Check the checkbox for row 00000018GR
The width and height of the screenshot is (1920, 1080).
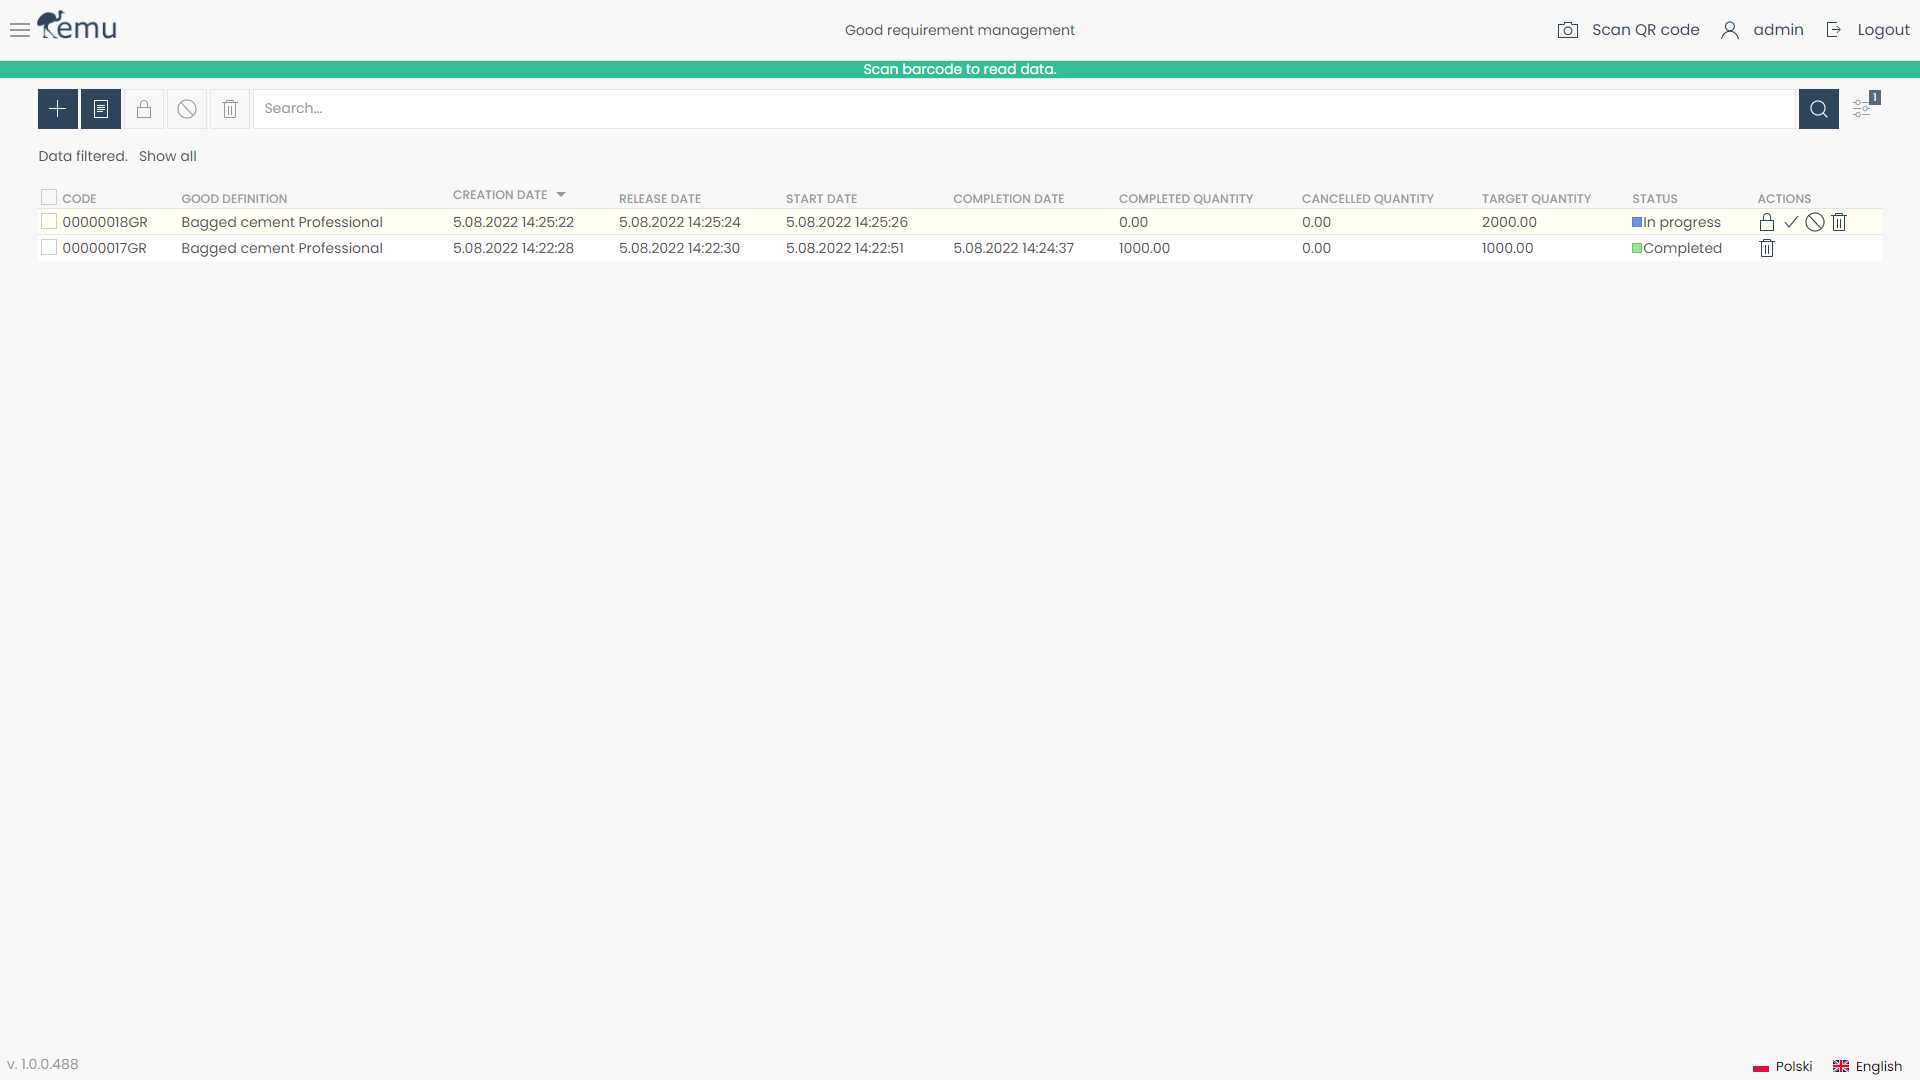click(x=48, y=220)
